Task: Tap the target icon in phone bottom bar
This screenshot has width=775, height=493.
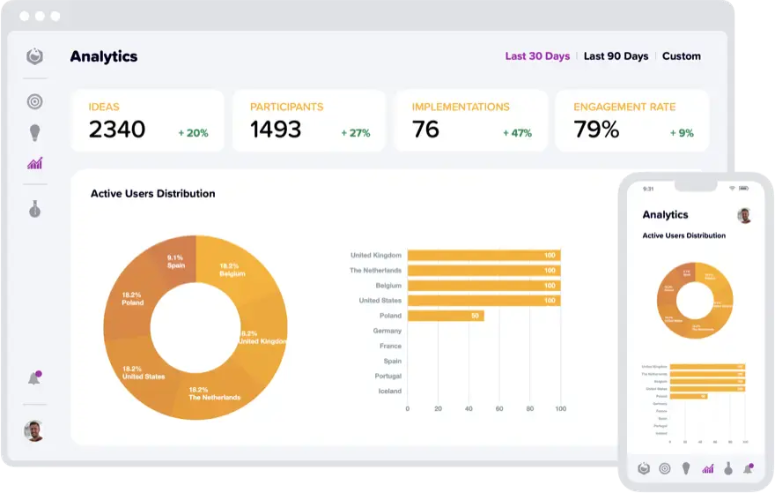Action: click(x=665, y=468)
